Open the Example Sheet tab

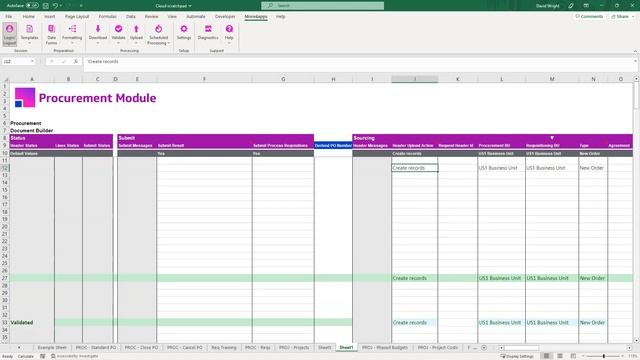pyautogui.click(x=52, y=348)
